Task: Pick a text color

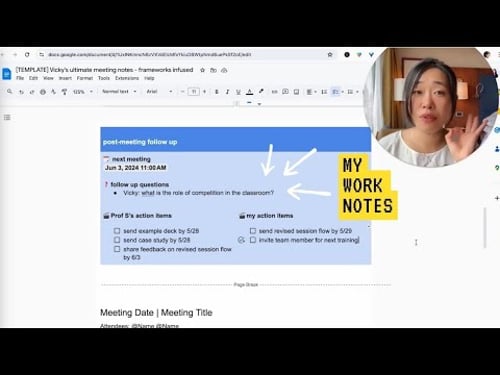Action: (x=249, y=92)
